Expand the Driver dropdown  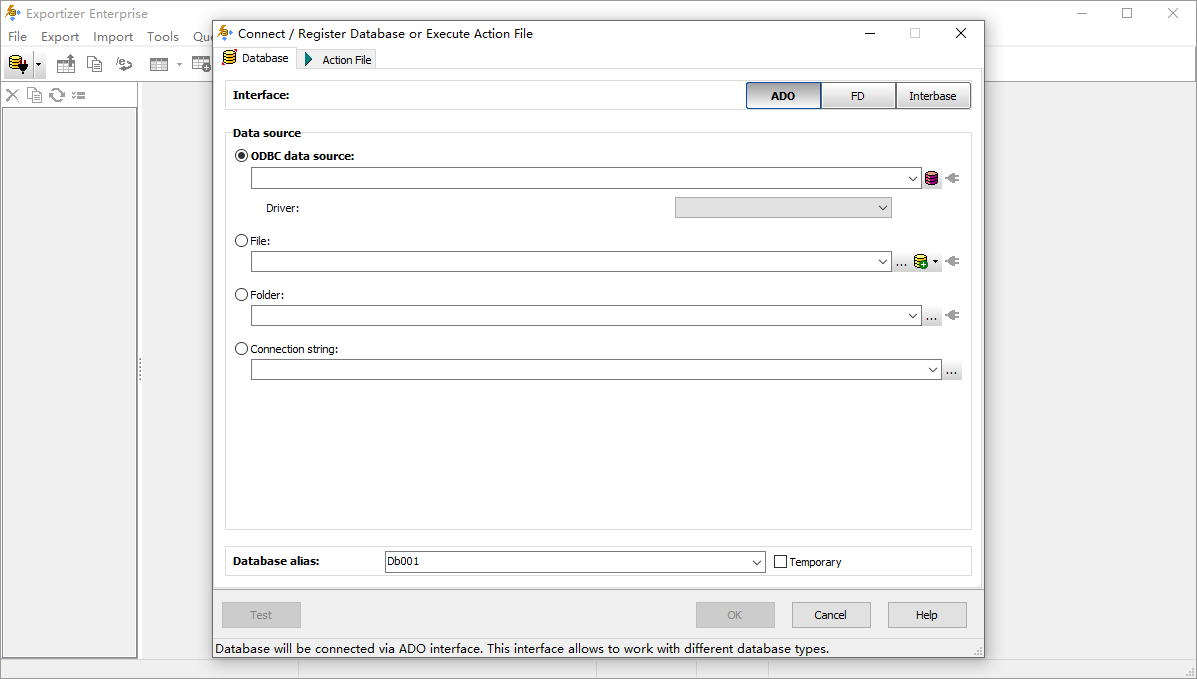(x=882, y=208)
